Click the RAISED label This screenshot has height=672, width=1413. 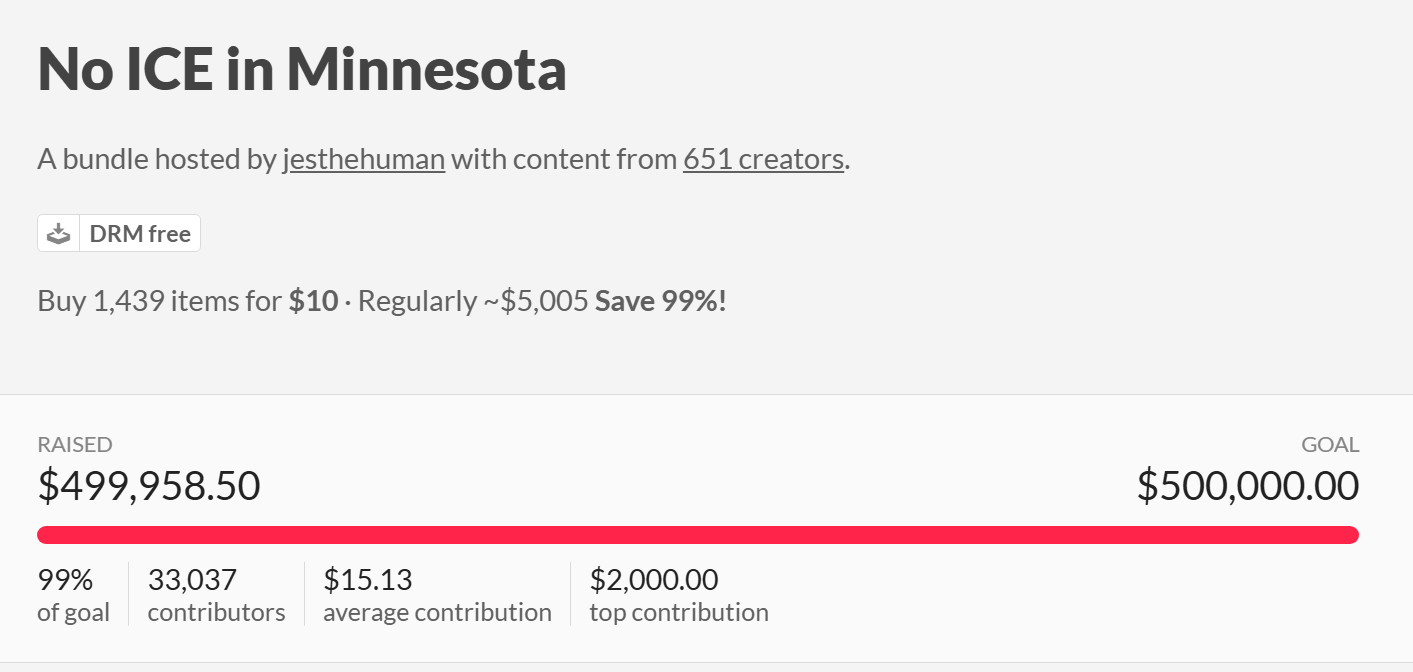[75, 445]
